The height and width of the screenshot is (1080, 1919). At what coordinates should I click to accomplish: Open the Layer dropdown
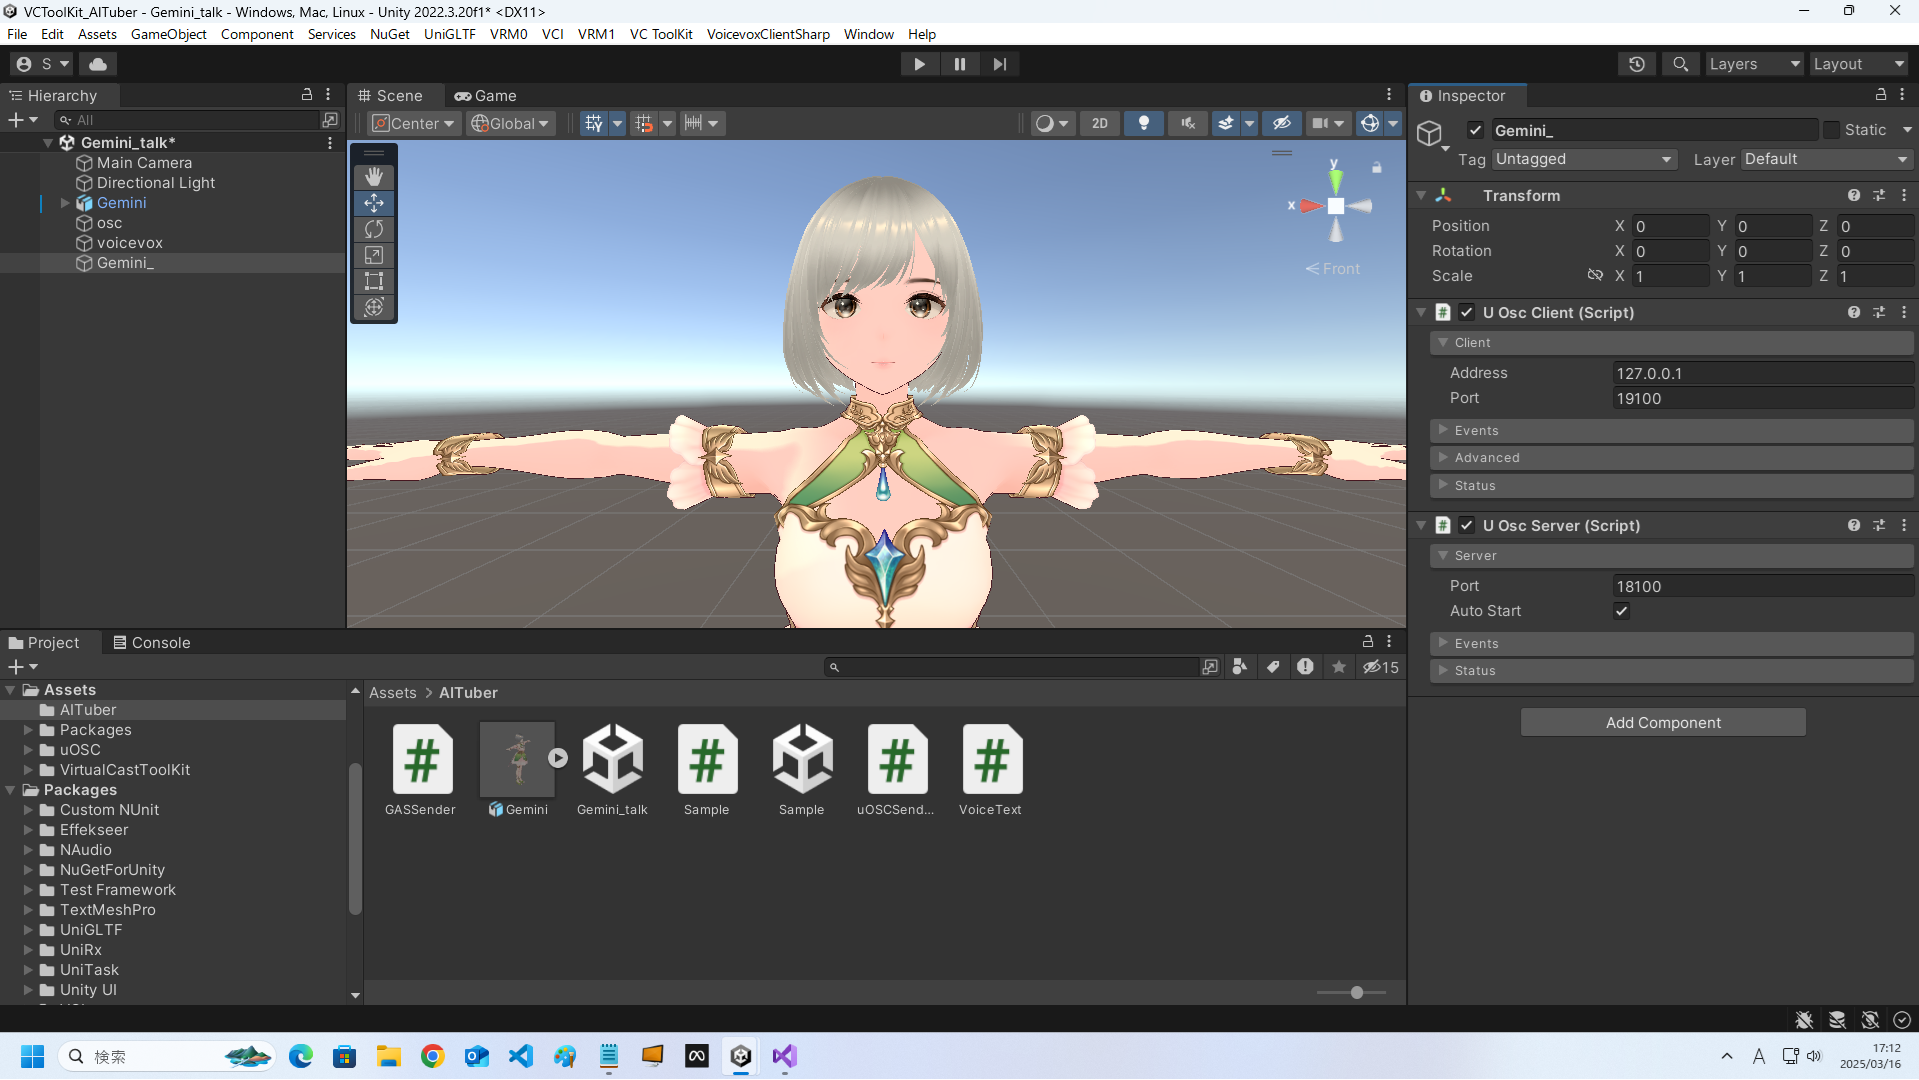[x=1827, y=159]
